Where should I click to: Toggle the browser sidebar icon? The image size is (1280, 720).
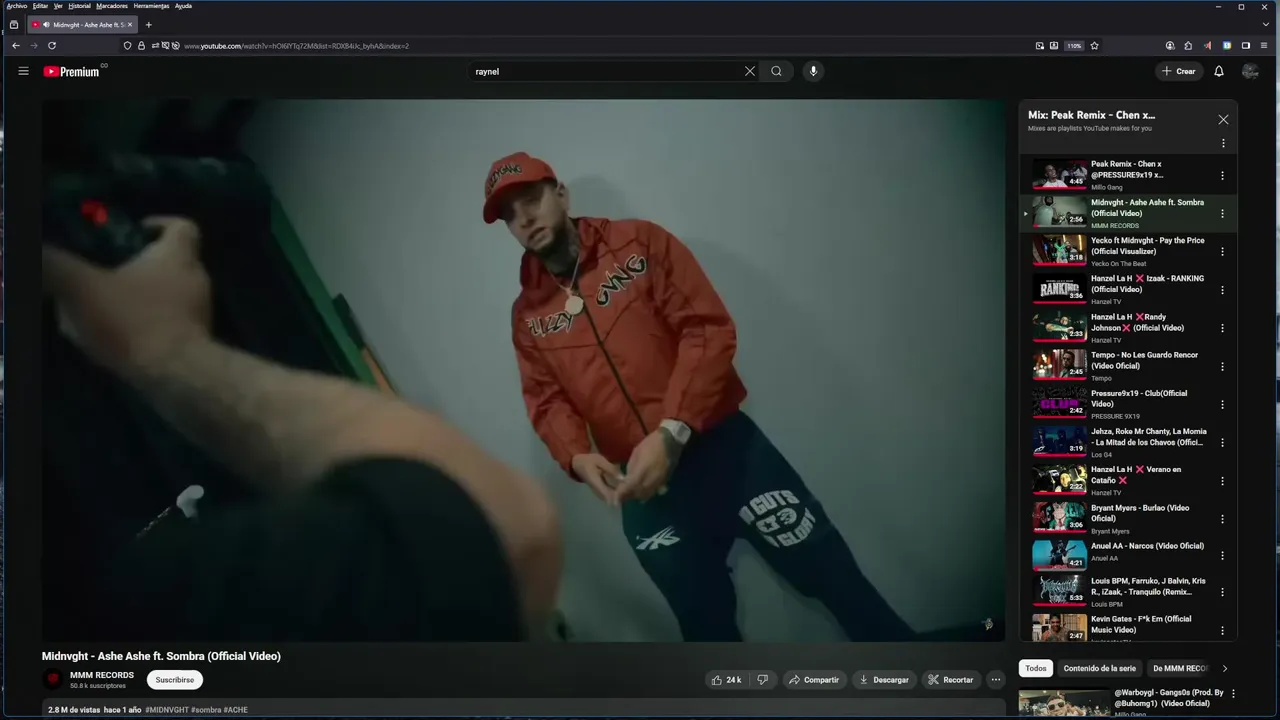coord(1246,45)
